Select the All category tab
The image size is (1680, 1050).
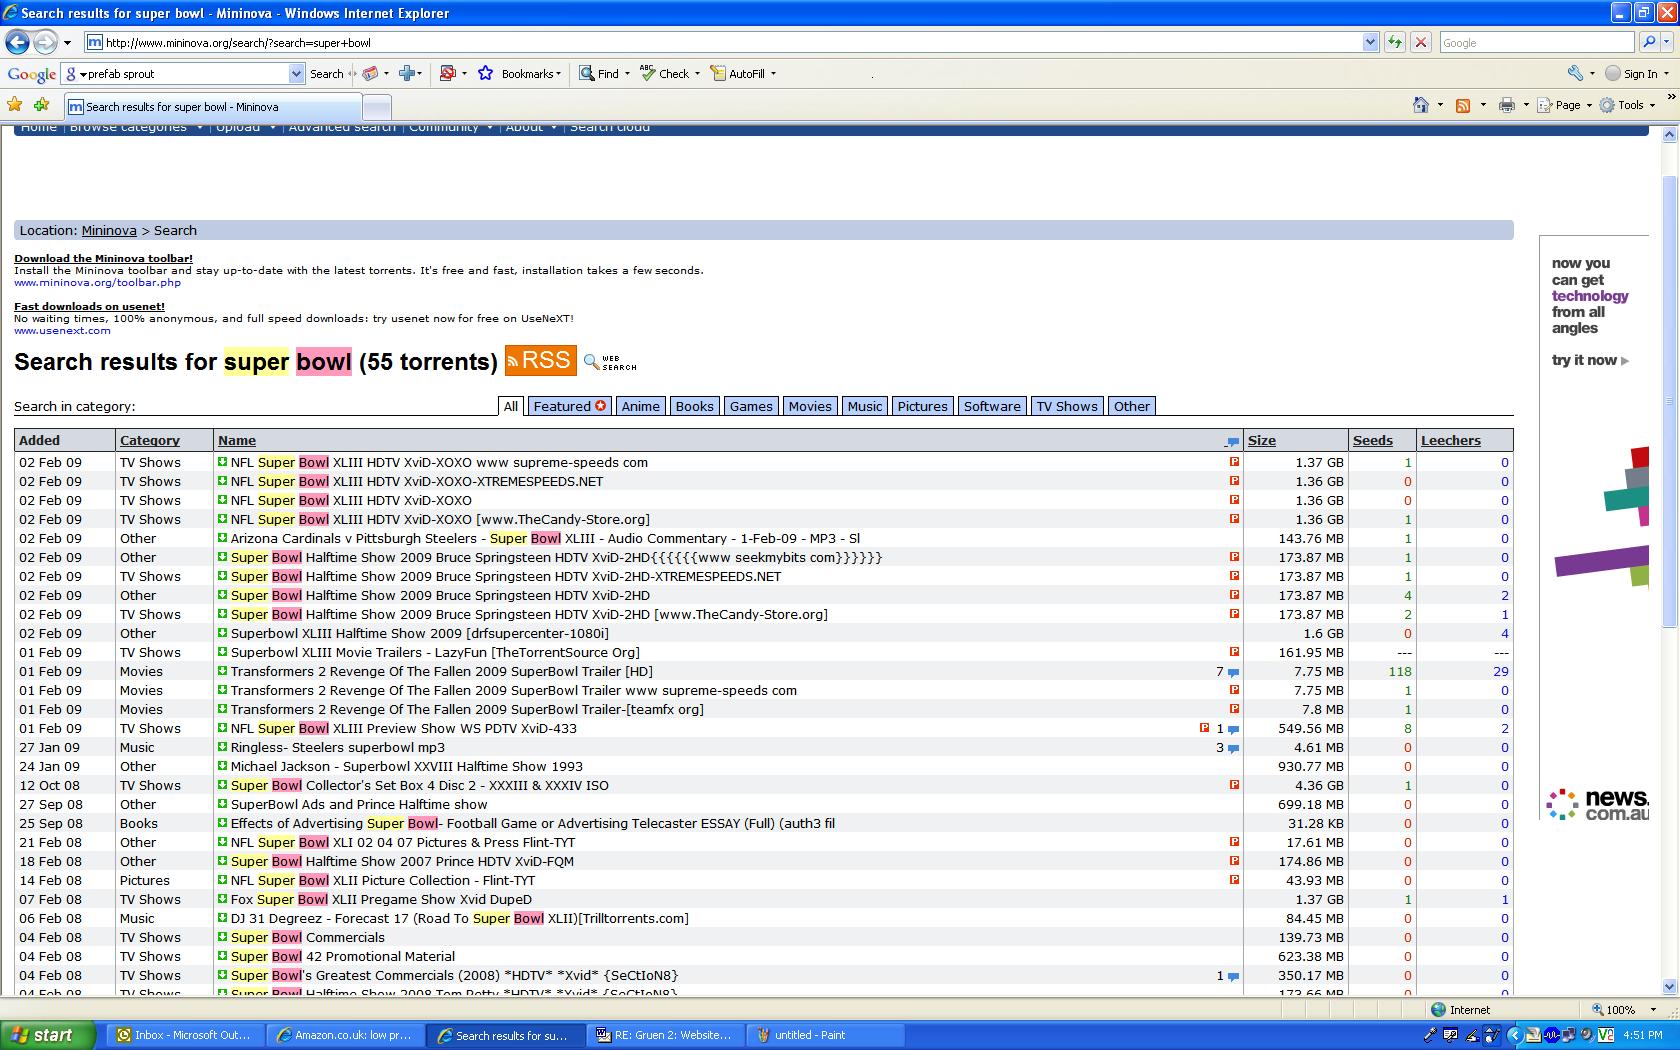pos(511,406)
